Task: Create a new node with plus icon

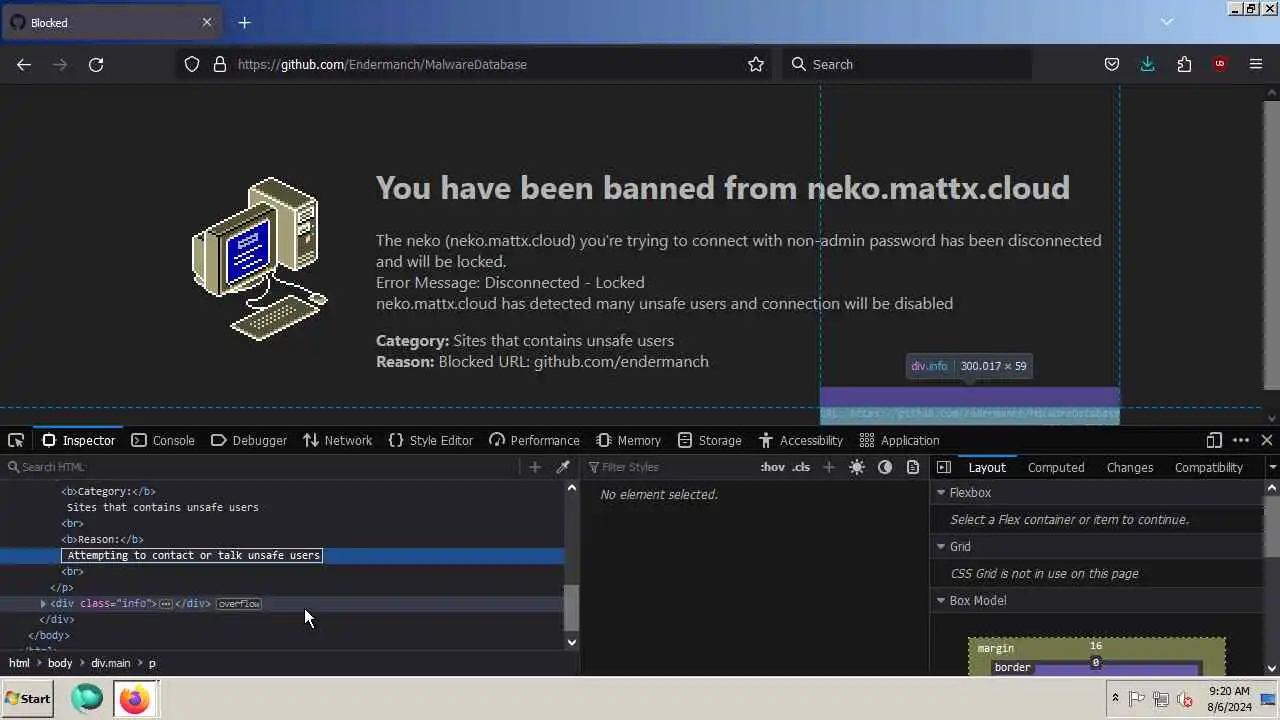Action: pyautogui.click(x=535, y=467)
